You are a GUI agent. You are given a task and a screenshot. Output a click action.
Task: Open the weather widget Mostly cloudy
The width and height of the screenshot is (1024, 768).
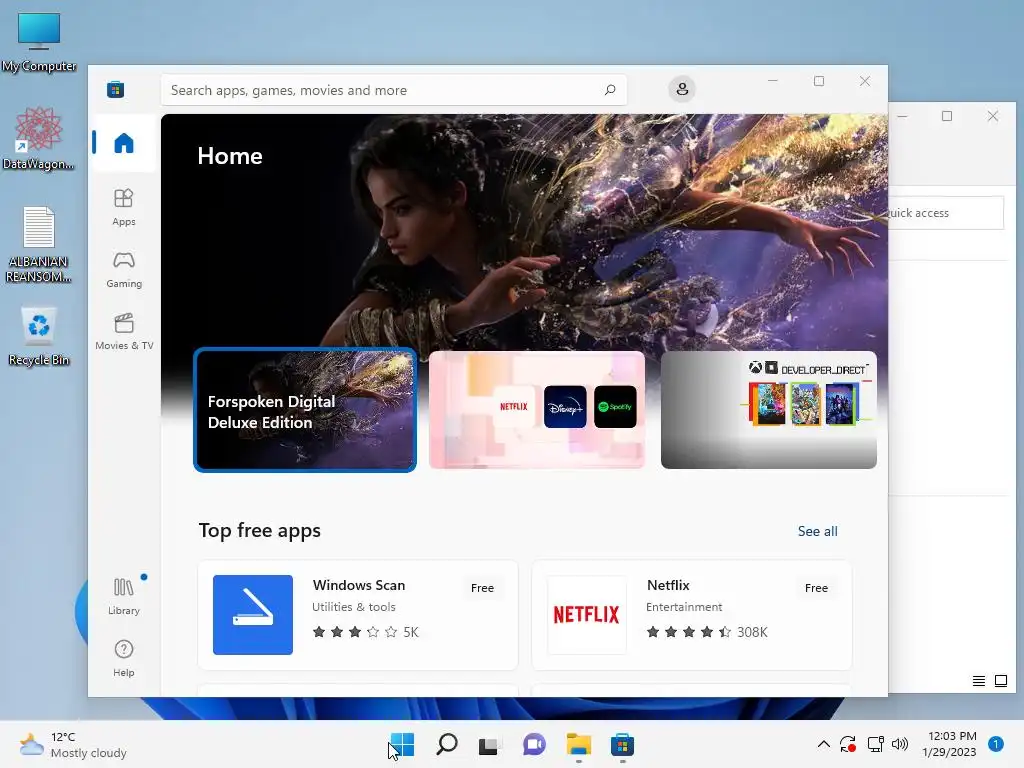pyautogui.click(x=73, y=744)
